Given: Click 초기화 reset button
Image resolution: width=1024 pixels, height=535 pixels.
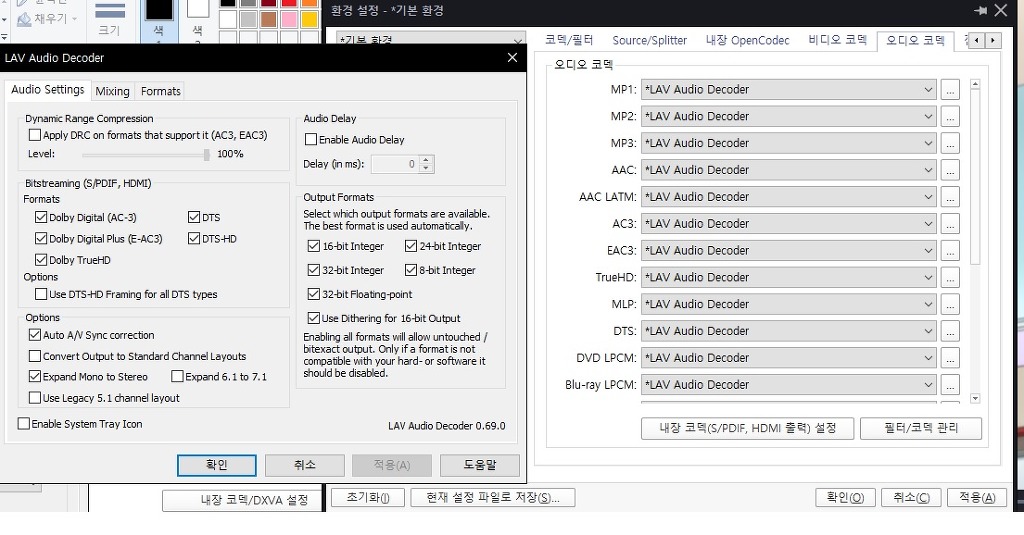Looking at the screenshot, I should tap(368, 497).
